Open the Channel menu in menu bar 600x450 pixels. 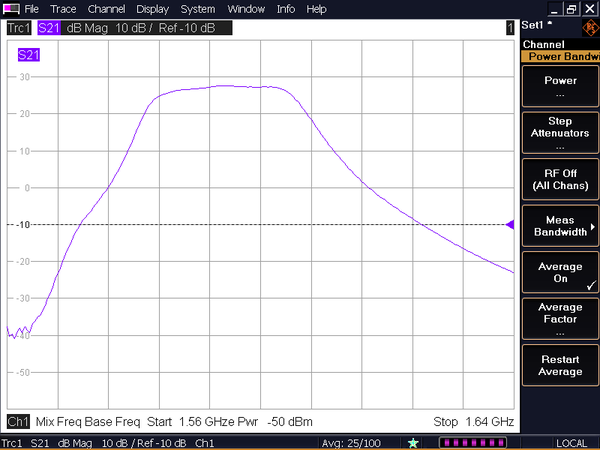click(106, 8)
